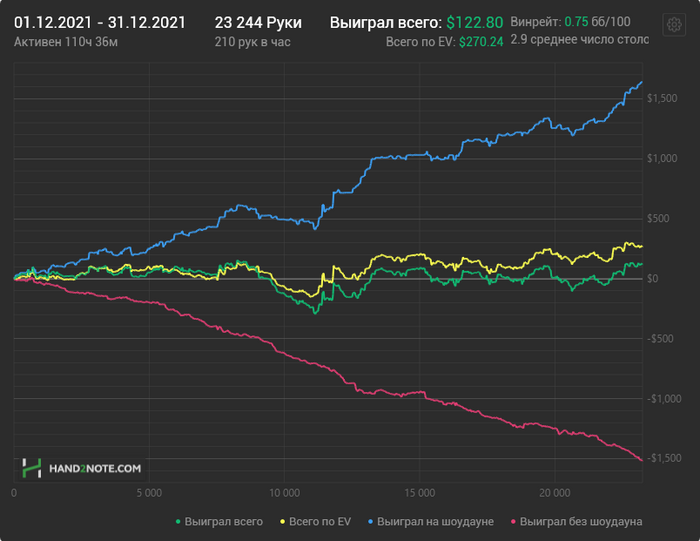The height and width of the screenshot is (541, 700).
Task: Click the 20 000 x-axis label
Action: pyautogui.click(x=555, y=493)
